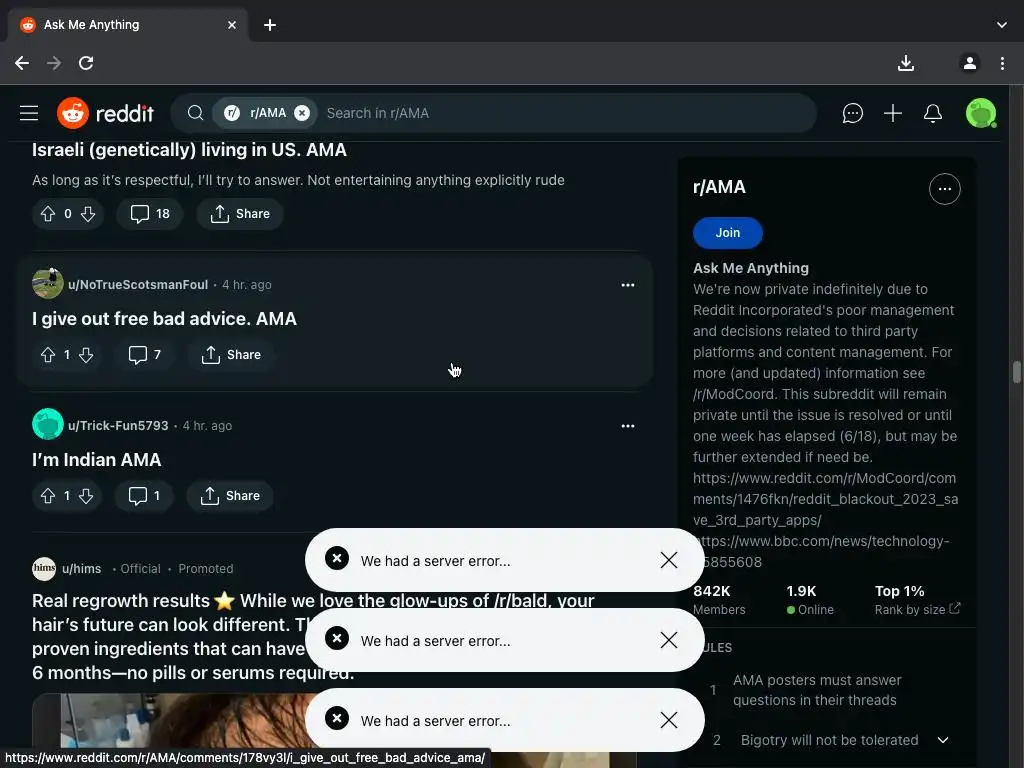
Task: Open u/hims promoted profile link
Action: (82, 569)
